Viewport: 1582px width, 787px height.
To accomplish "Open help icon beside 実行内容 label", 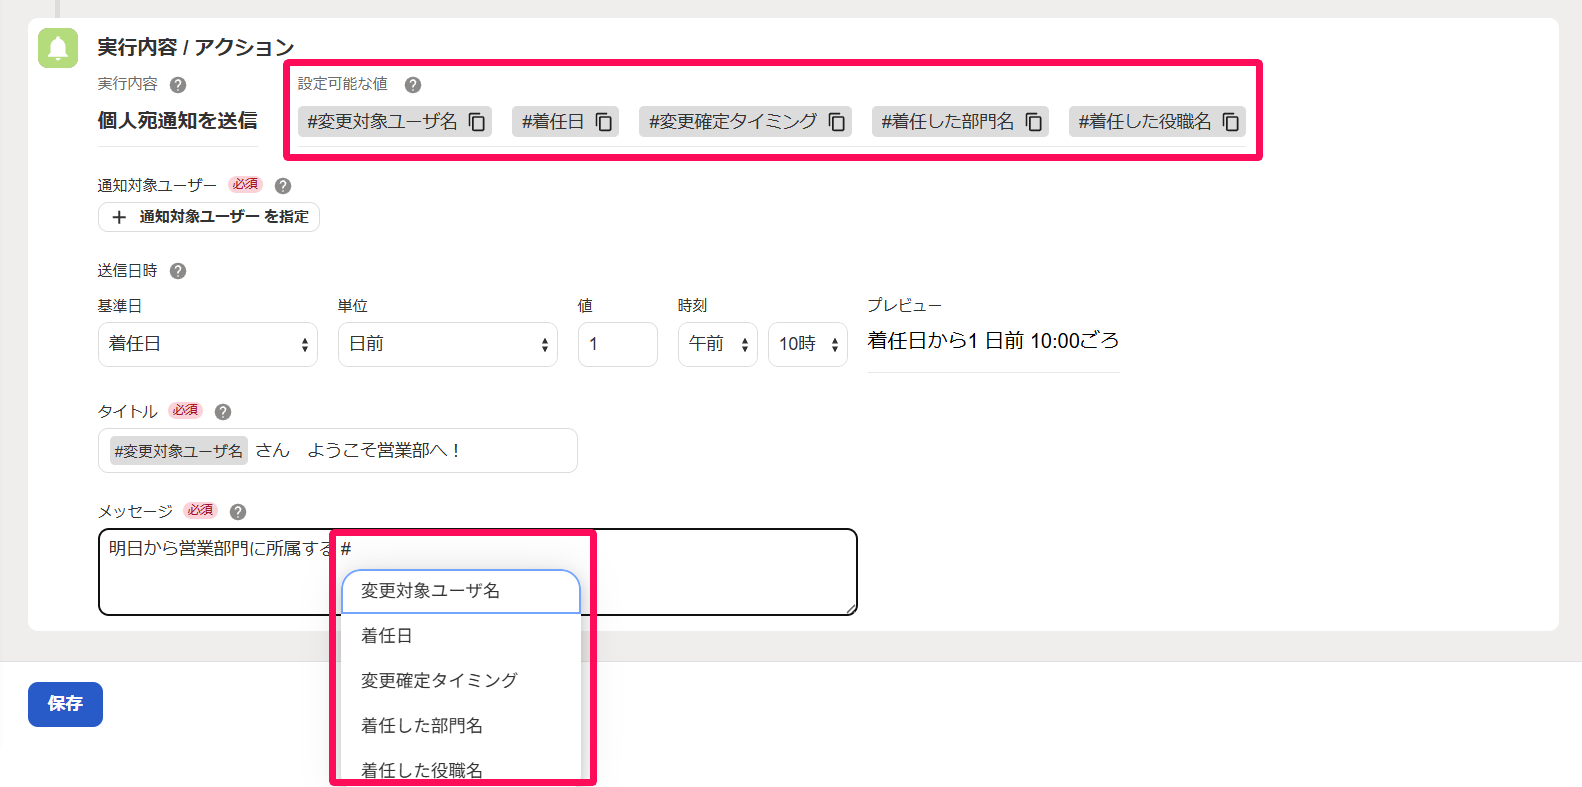I will 178,85.
